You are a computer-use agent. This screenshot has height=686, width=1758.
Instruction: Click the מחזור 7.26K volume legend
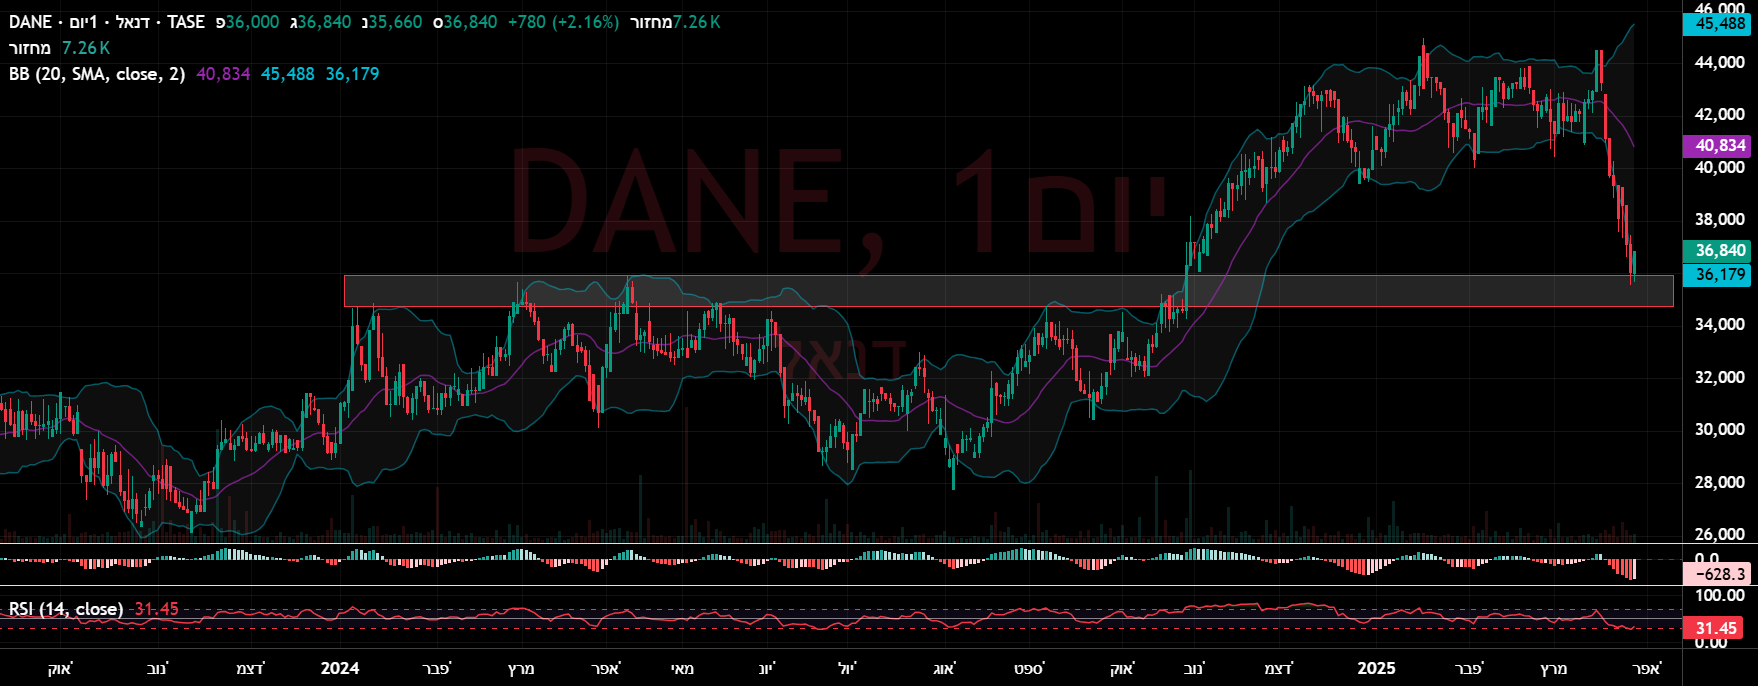(59, 48)
